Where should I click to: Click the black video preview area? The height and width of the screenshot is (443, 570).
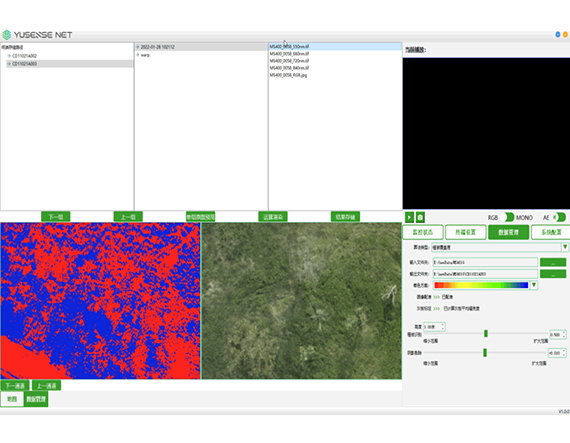(x=486, y=133)
